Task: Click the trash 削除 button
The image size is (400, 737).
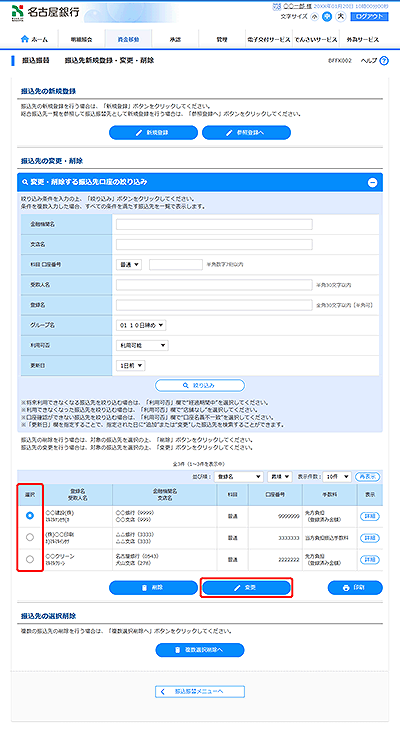Action: (153, 588)
